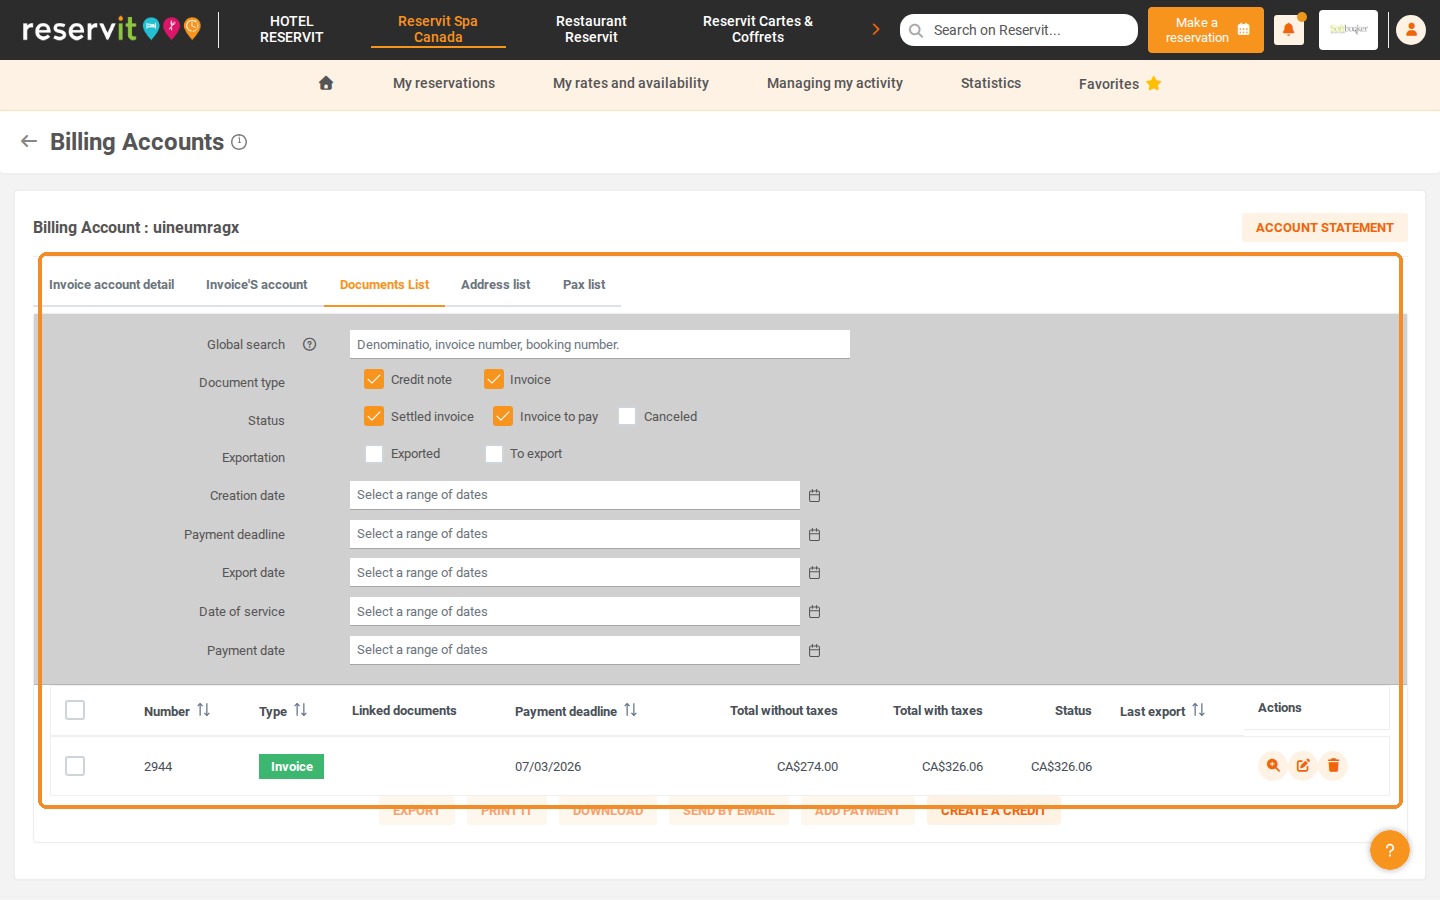
Task: Sort the table by Number column
Action: tap(204, 710)
